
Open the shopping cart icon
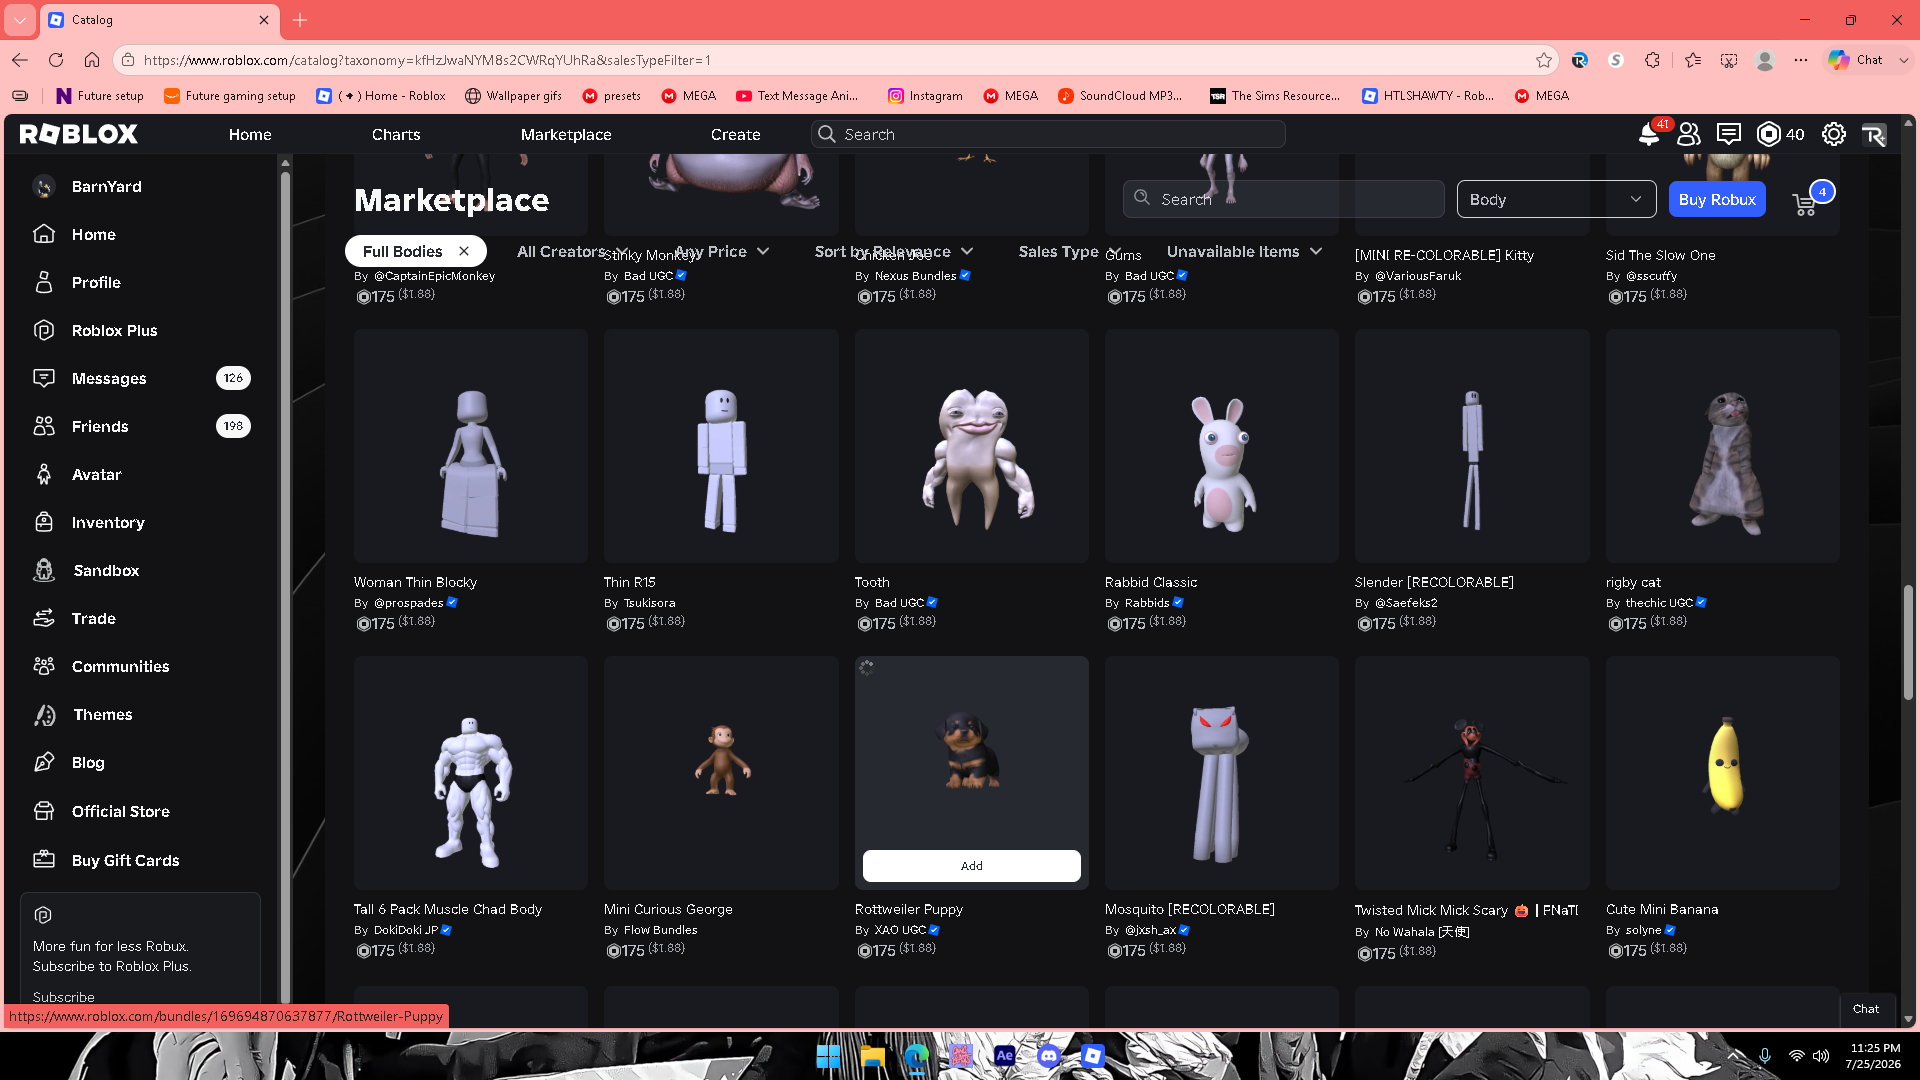(1805, 204)
